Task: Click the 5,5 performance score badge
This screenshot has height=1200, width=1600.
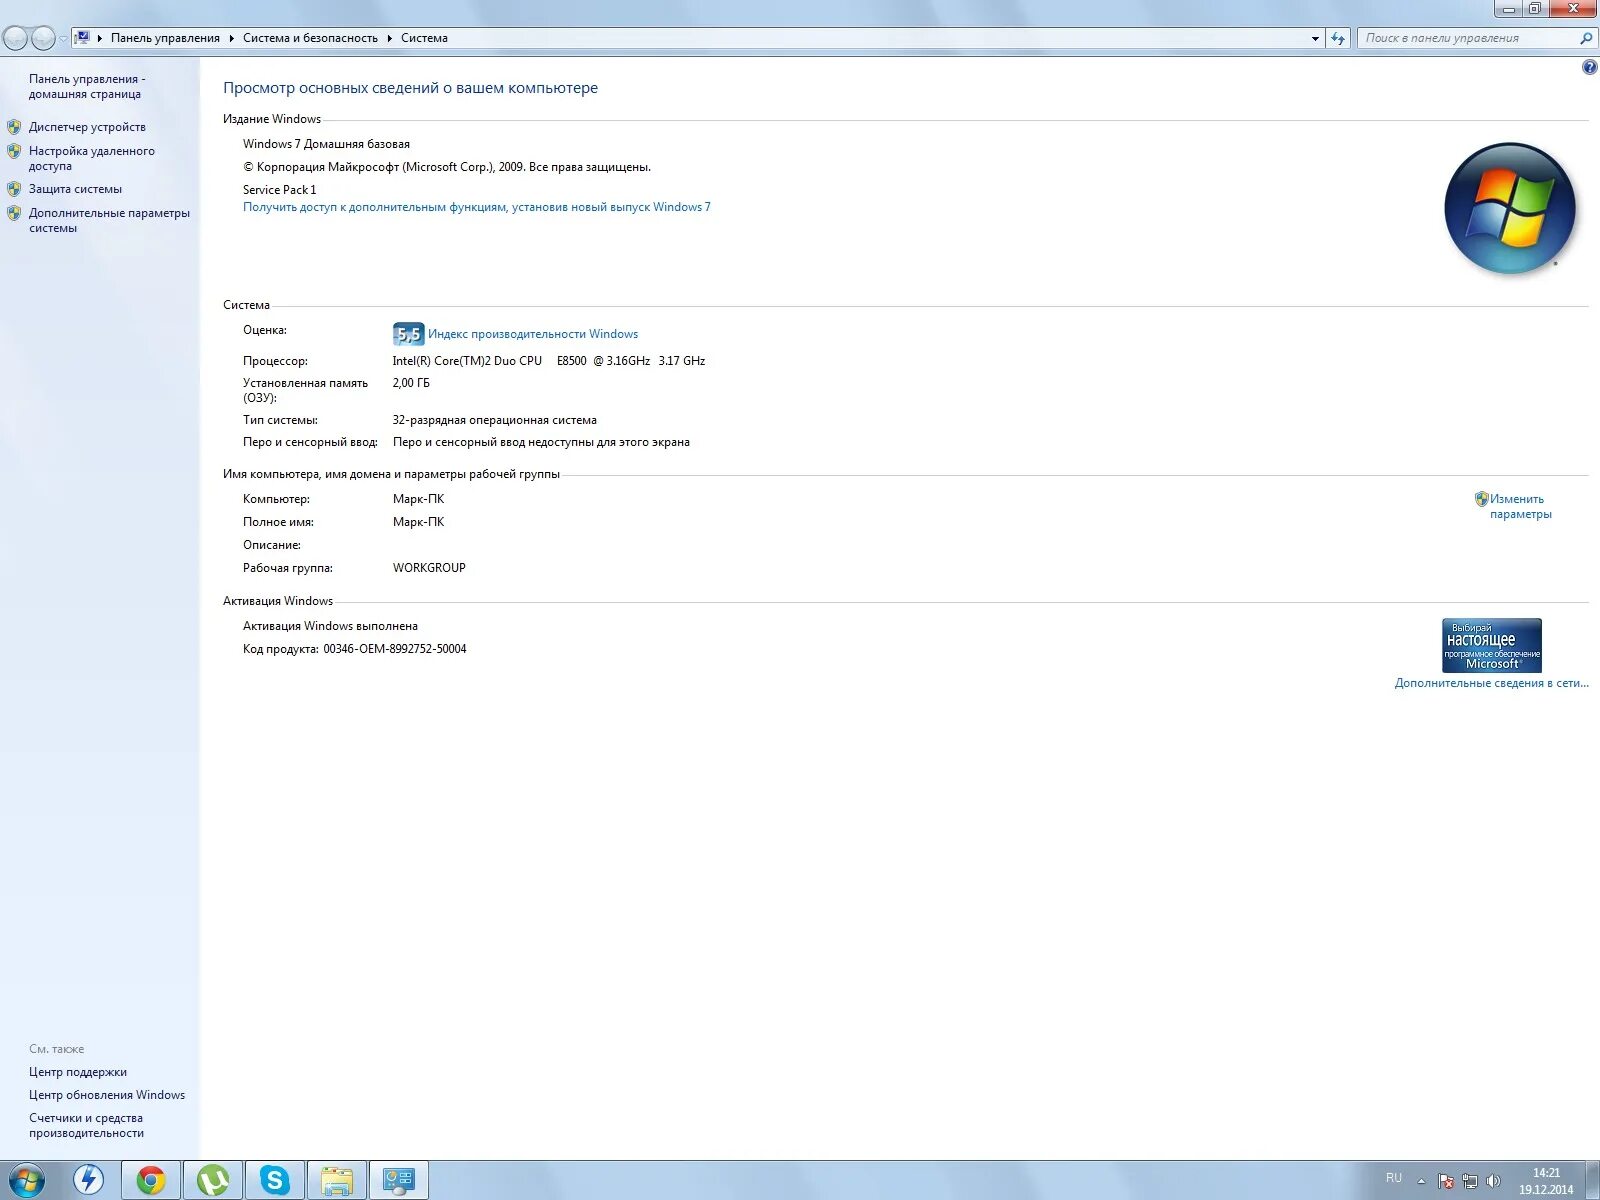Action: pos(408,334)
